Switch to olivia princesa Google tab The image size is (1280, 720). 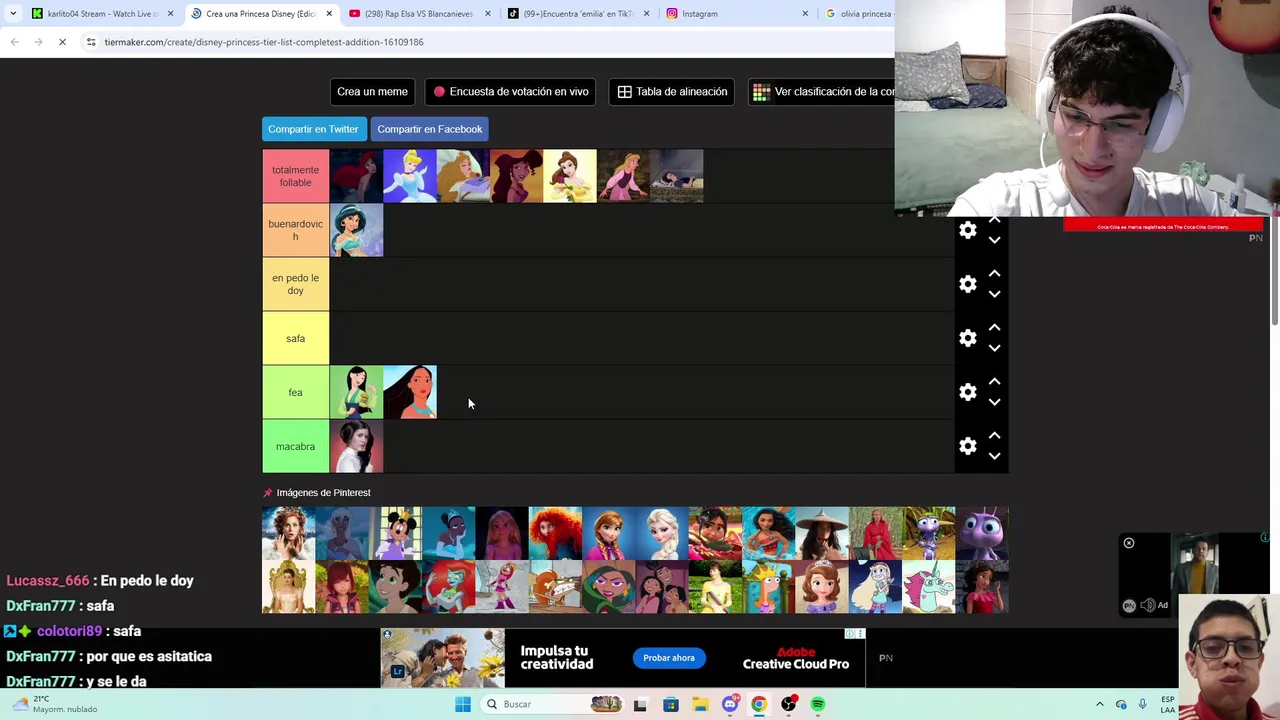point(858,14)
